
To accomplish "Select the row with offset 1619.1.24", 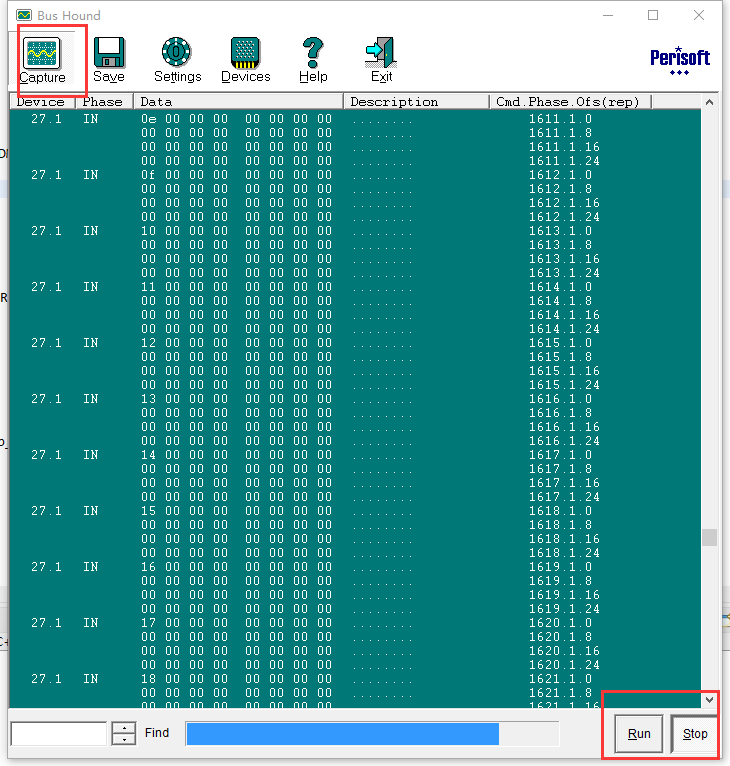I will pos(355,609).
